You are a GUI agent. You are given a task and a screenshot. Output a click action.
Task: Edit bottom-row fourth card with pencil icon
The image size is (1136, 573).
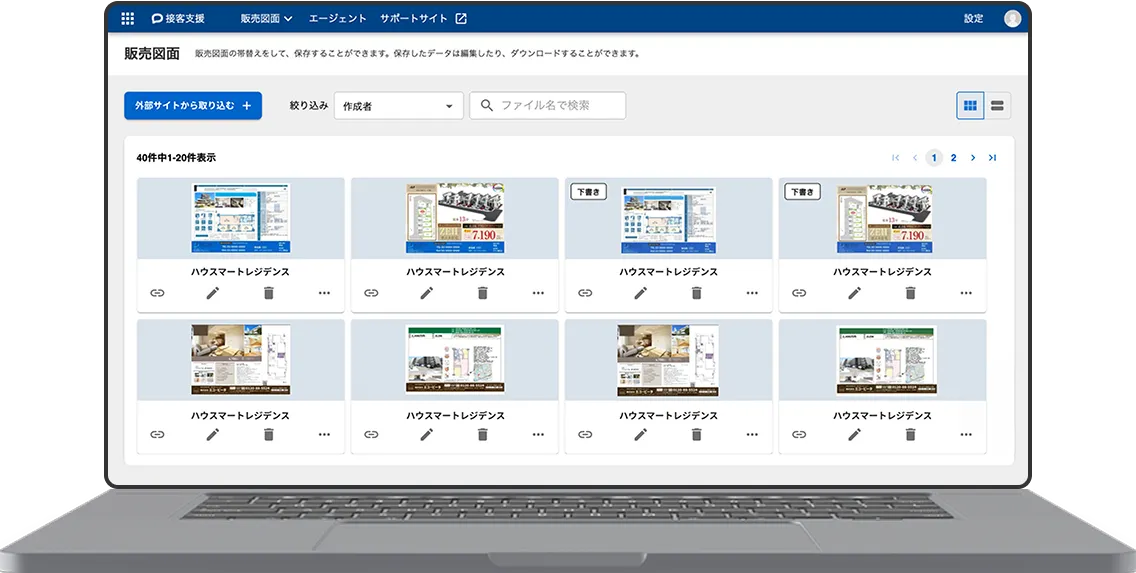[x=855, y=435]
